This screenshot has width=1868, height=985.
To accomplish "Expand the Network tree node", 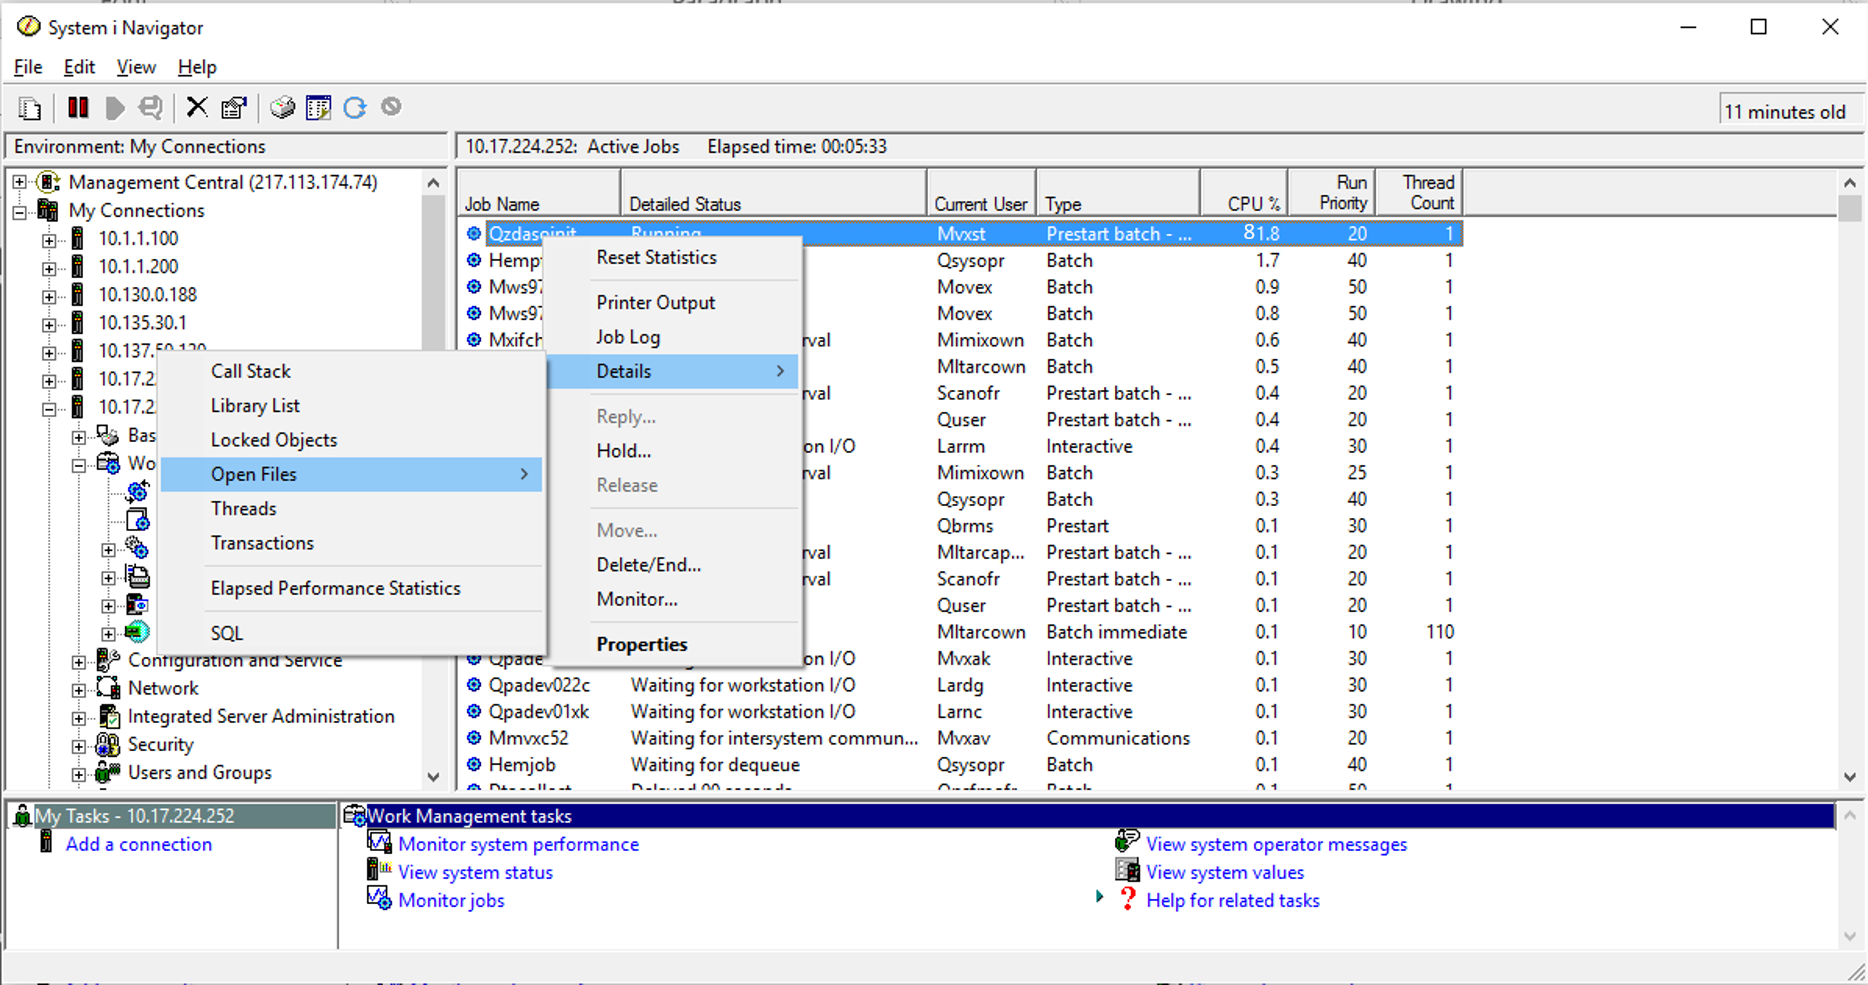I will [78, 689].
